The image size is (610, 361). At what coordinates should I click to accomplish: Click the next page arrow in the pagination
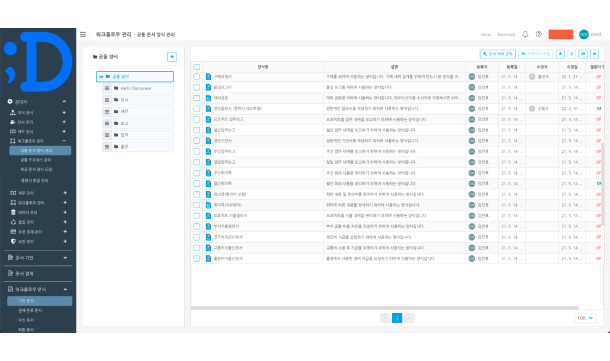[409, 318]
